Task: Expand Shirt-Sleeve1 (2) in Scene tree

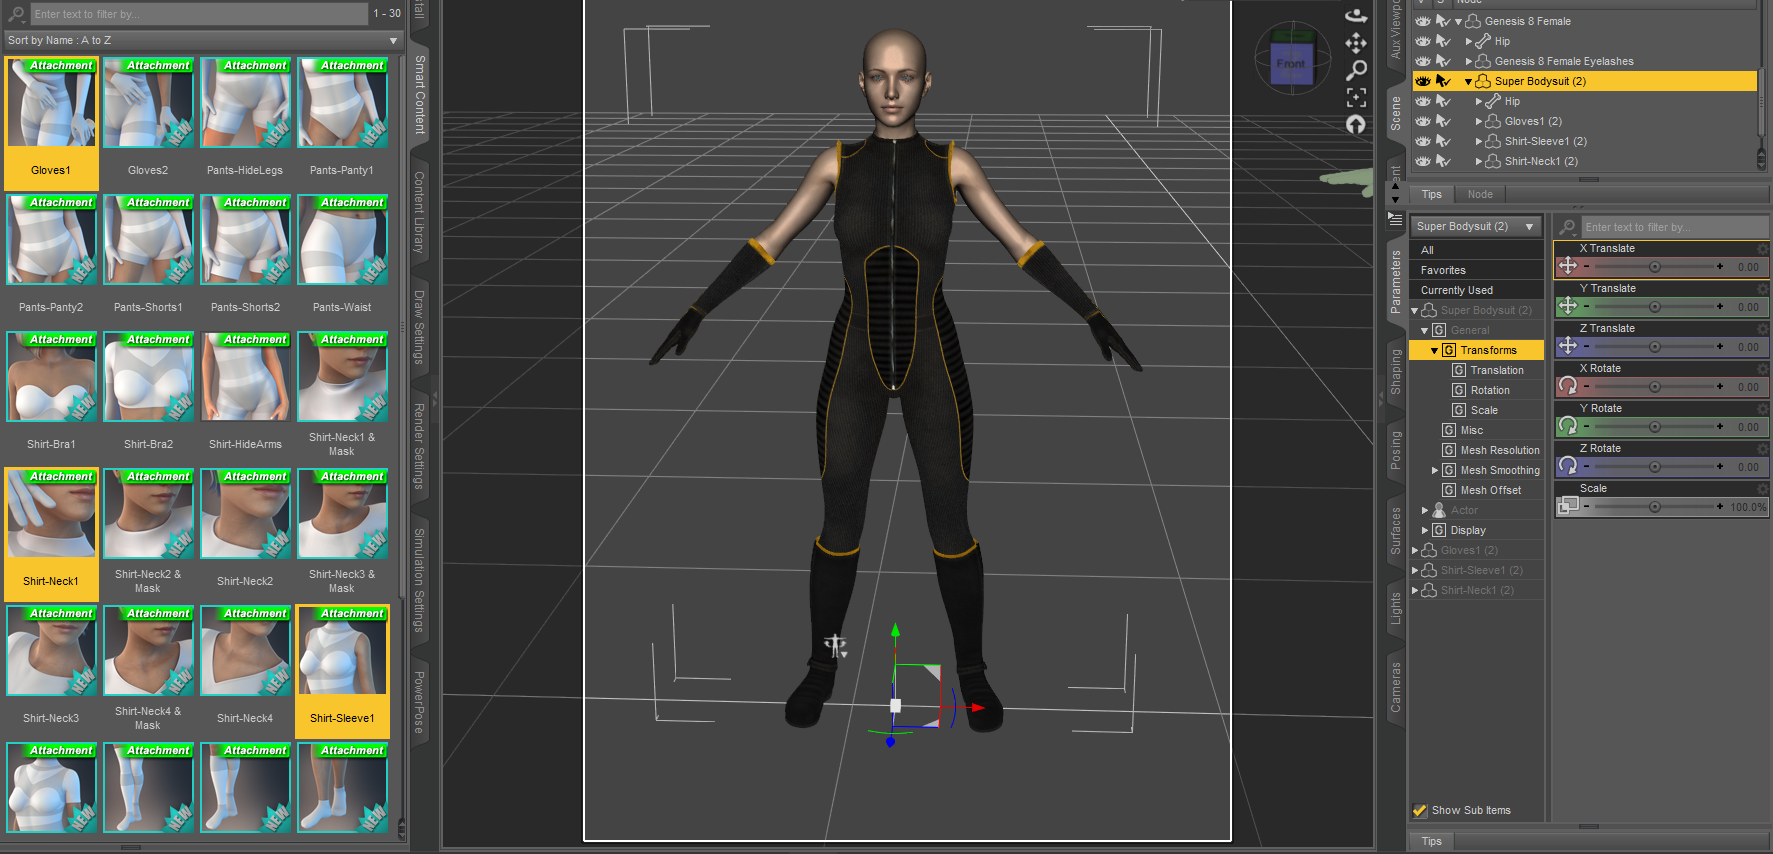Action: 1479,141
